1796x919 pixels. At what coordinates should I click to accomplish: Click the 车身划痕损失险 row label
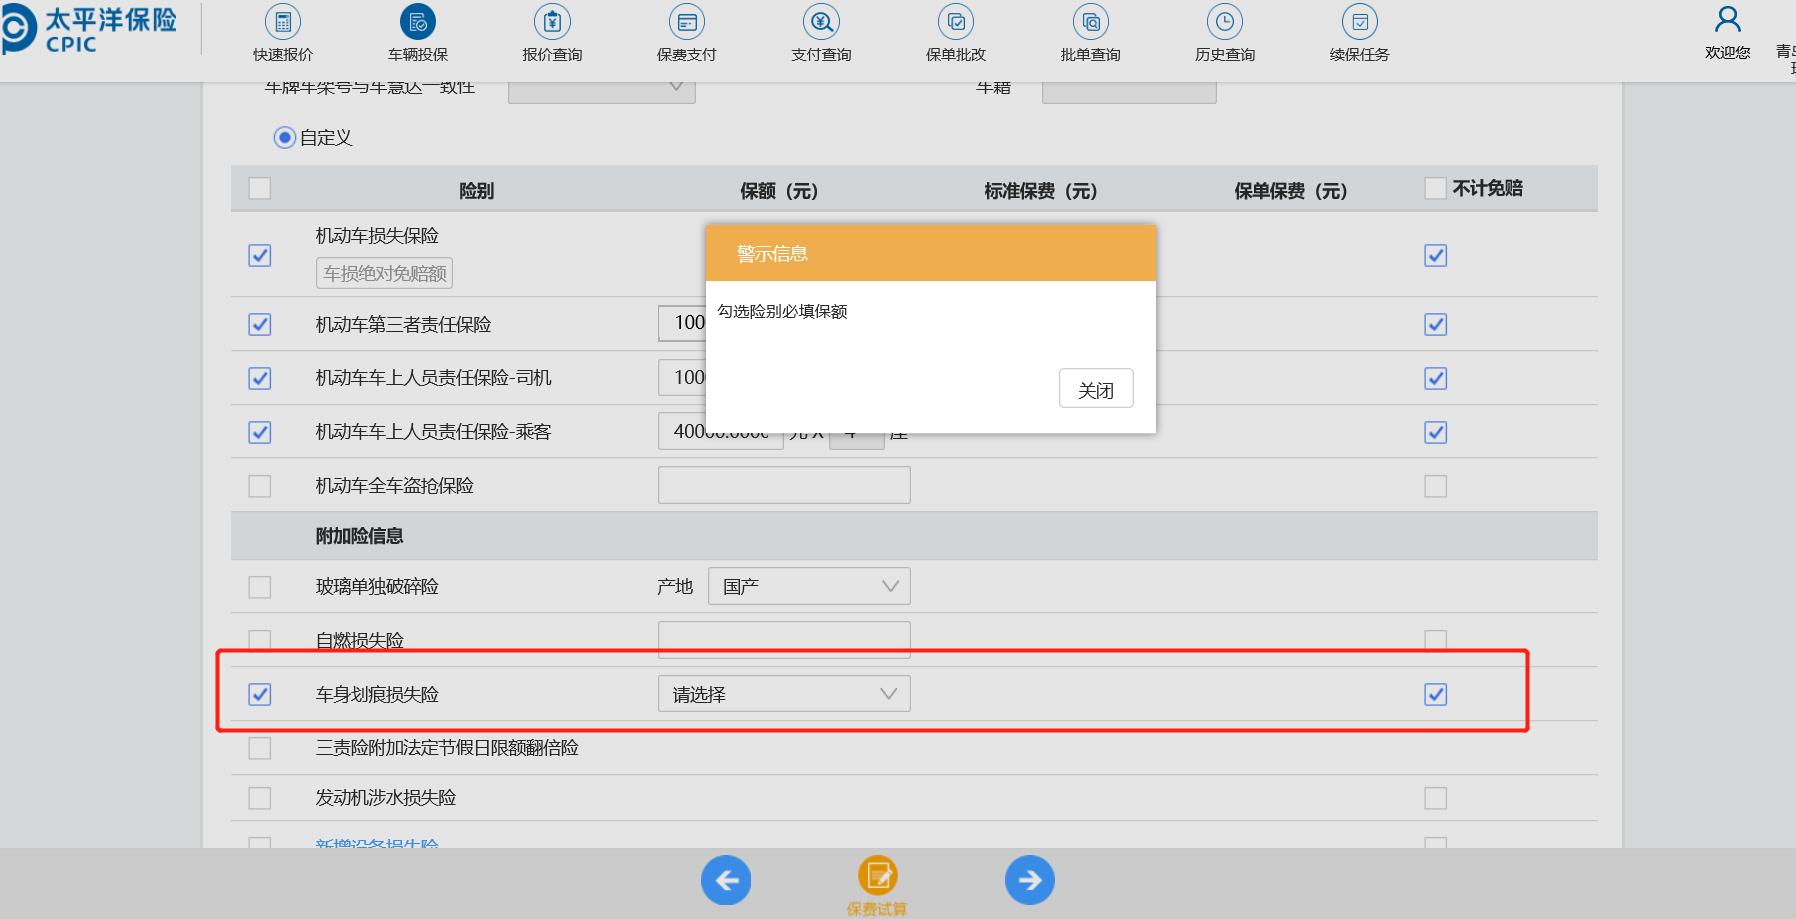tap(377, 694)
